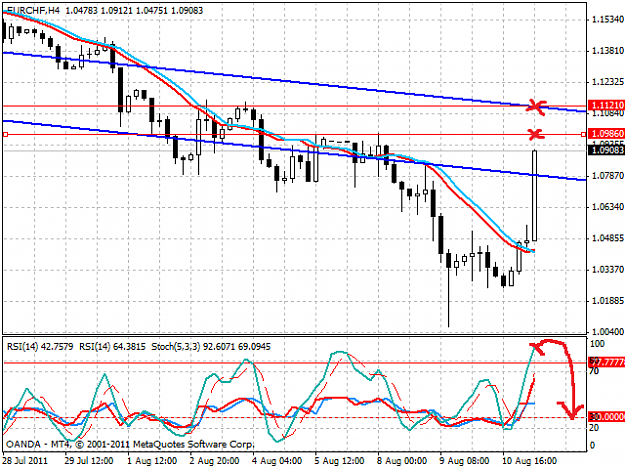This screenshot has width=625, height=469.
Task: Grab the left square handle of the 1.09860 line
Action: (5, 135)
